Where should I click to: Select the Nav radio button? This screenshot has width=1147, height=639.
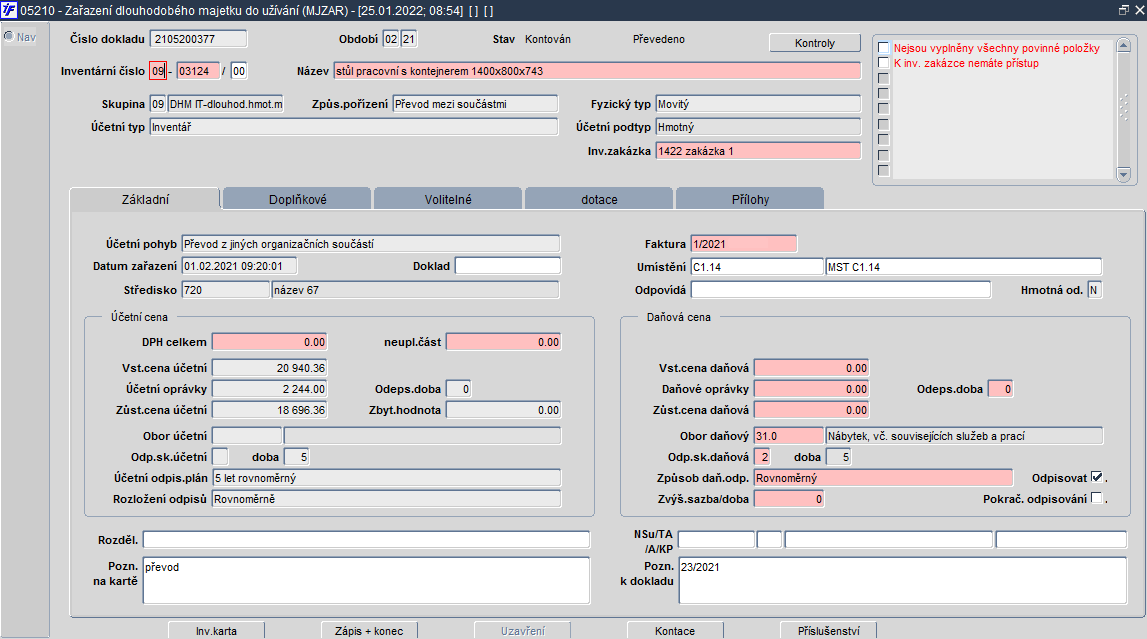pyautogui.click(x=8, y=37)
